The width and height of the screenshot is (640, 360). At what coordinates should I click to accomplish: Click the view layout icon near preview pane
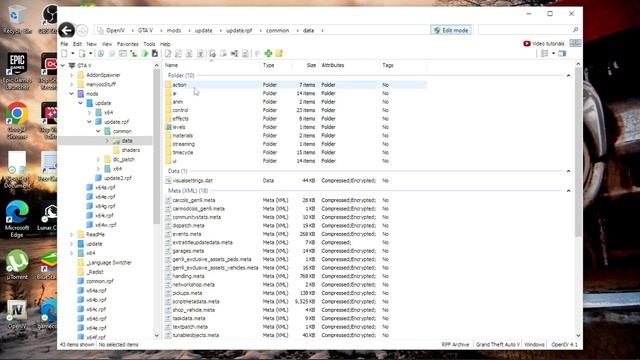[x=544, y=53]
